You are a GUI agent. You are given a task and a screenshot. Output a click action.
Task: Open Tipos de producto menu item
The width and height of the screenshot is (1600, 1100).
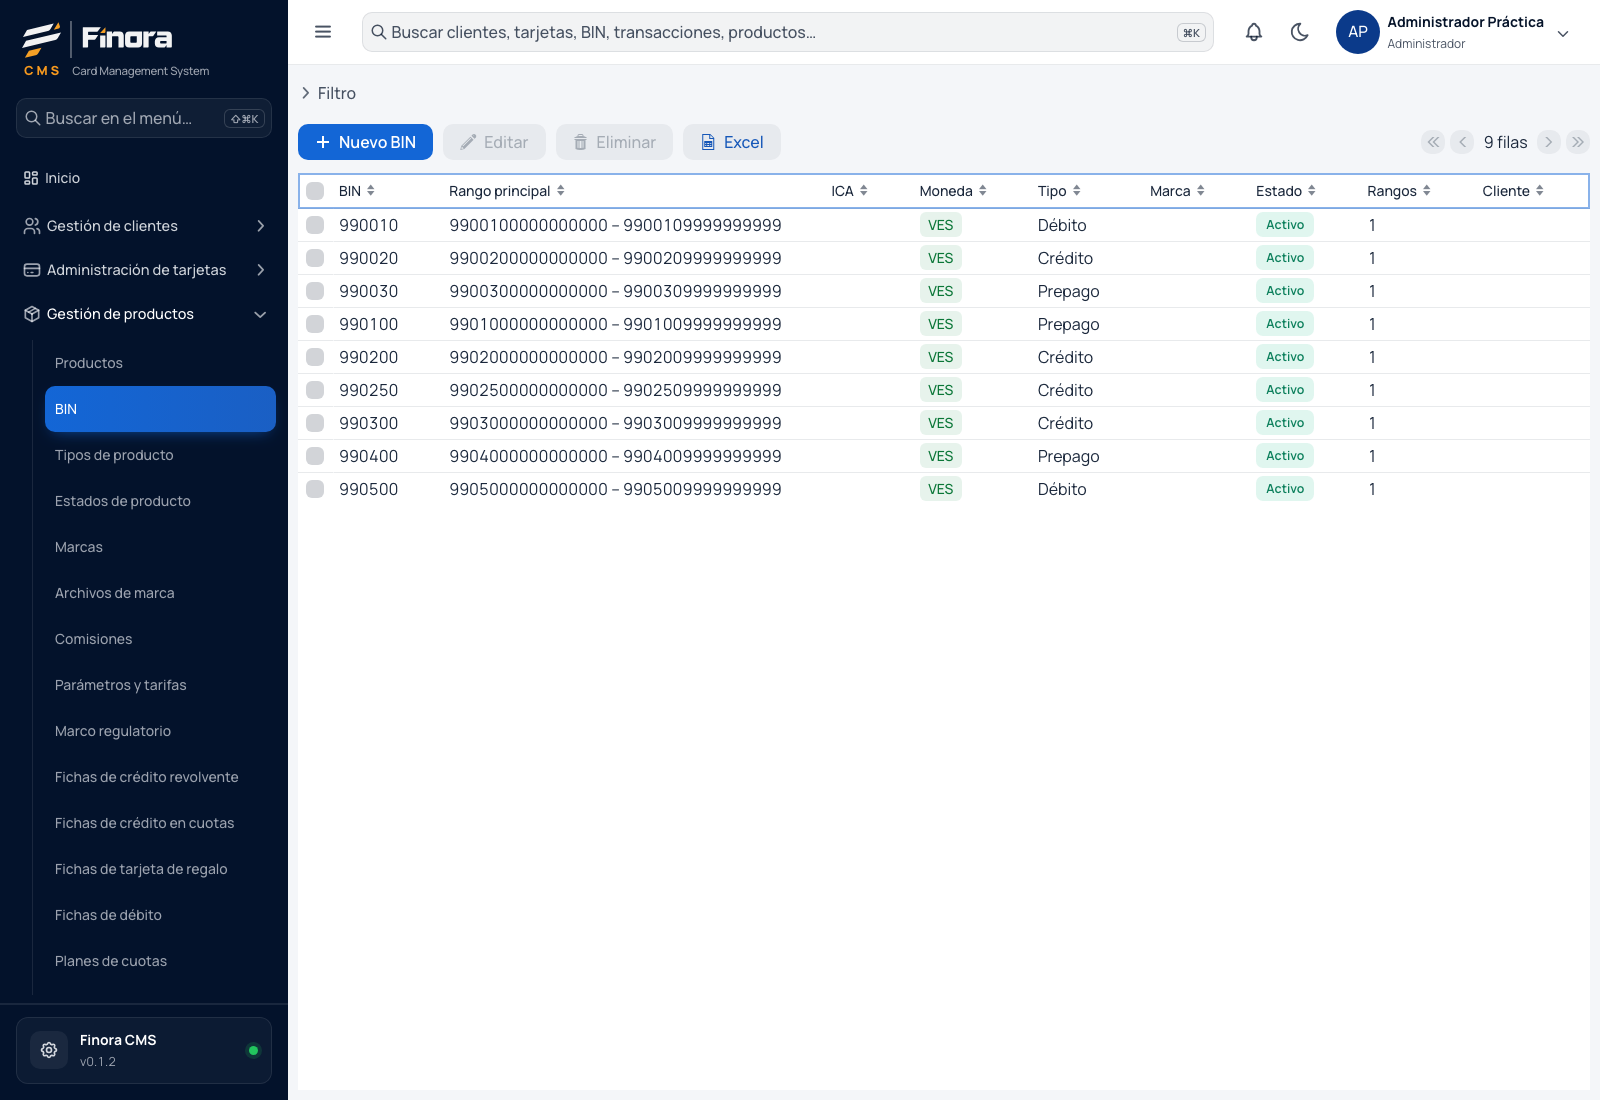pyautogui.click(x=114, y=455)
